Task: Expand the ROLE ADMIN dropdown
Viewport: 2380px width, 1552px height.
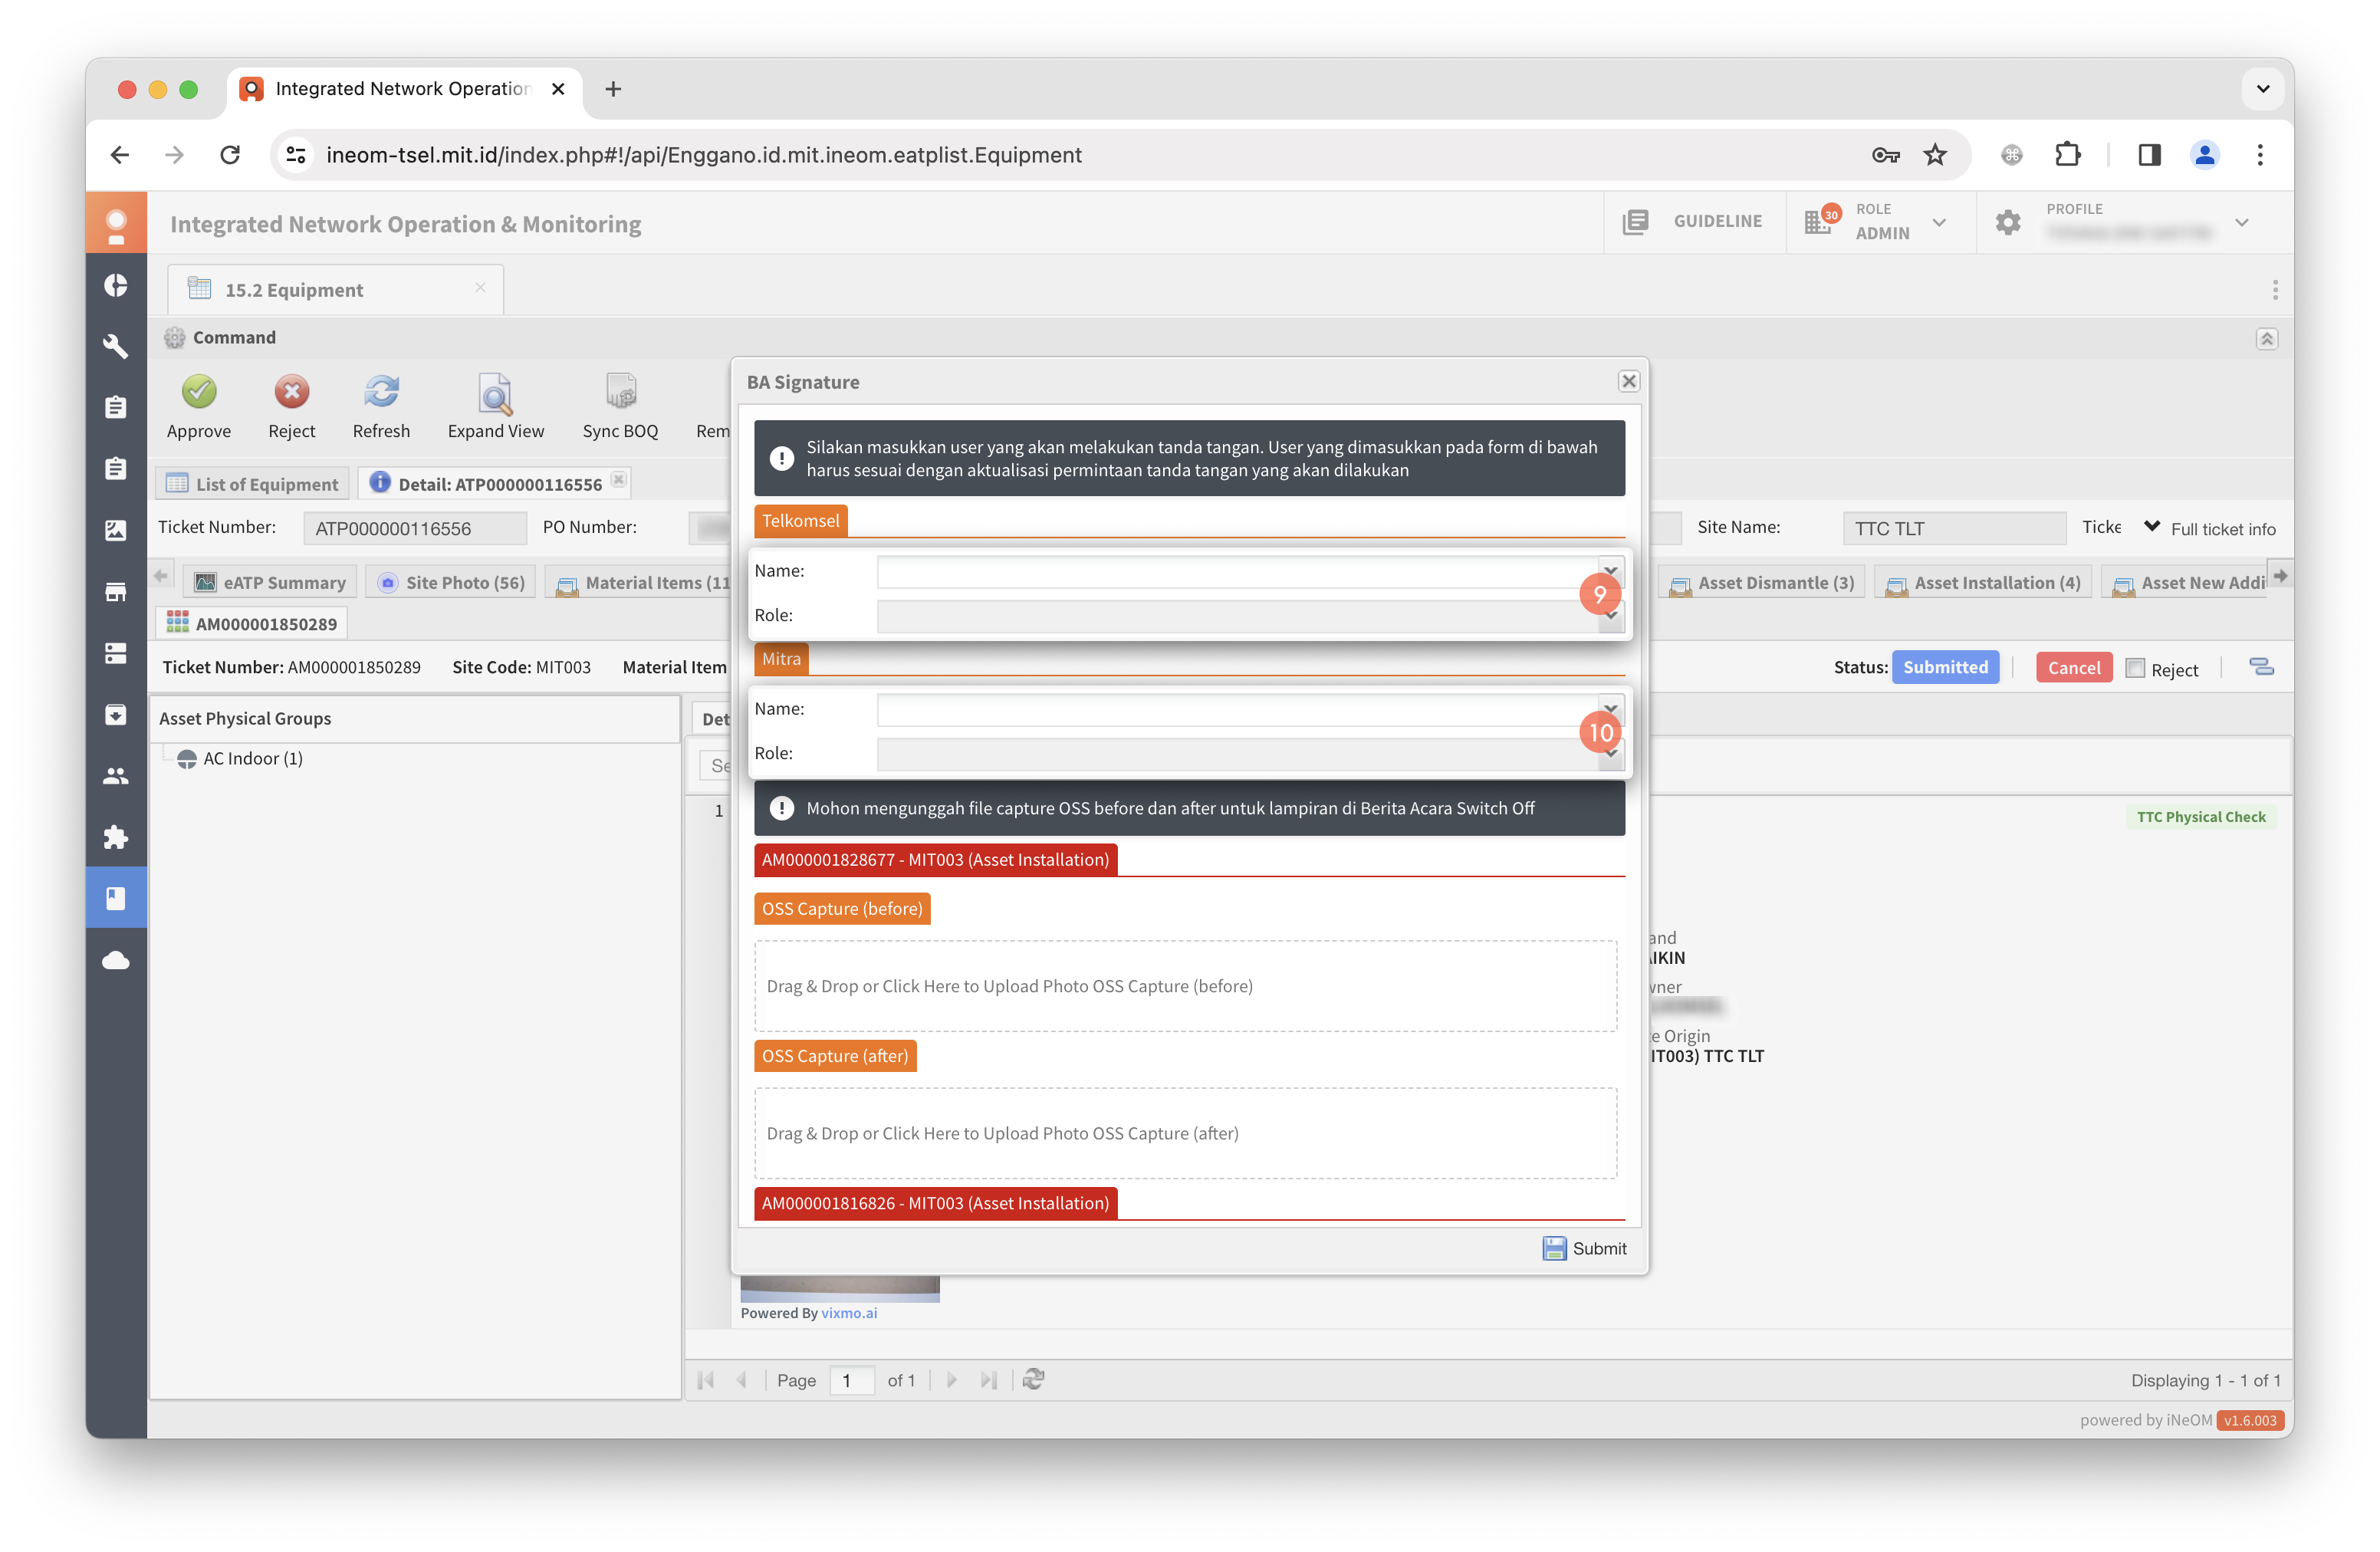Action: click(1939, 222)
